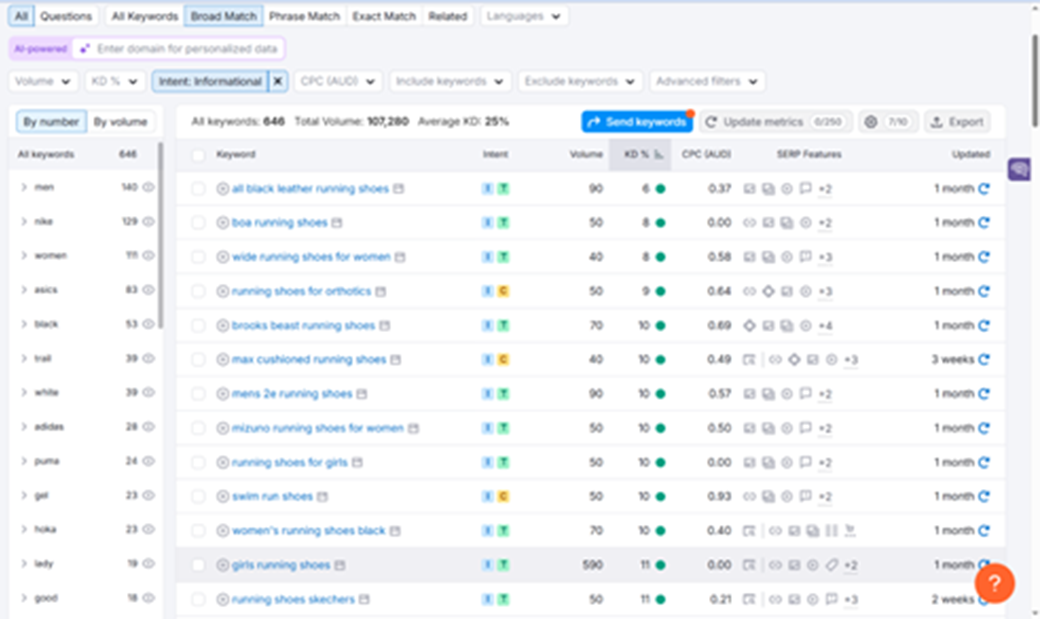The height and width of the screenshot is (619, 1040).
Task: Click the purple chat widget icon
Action: [1019, 170]
